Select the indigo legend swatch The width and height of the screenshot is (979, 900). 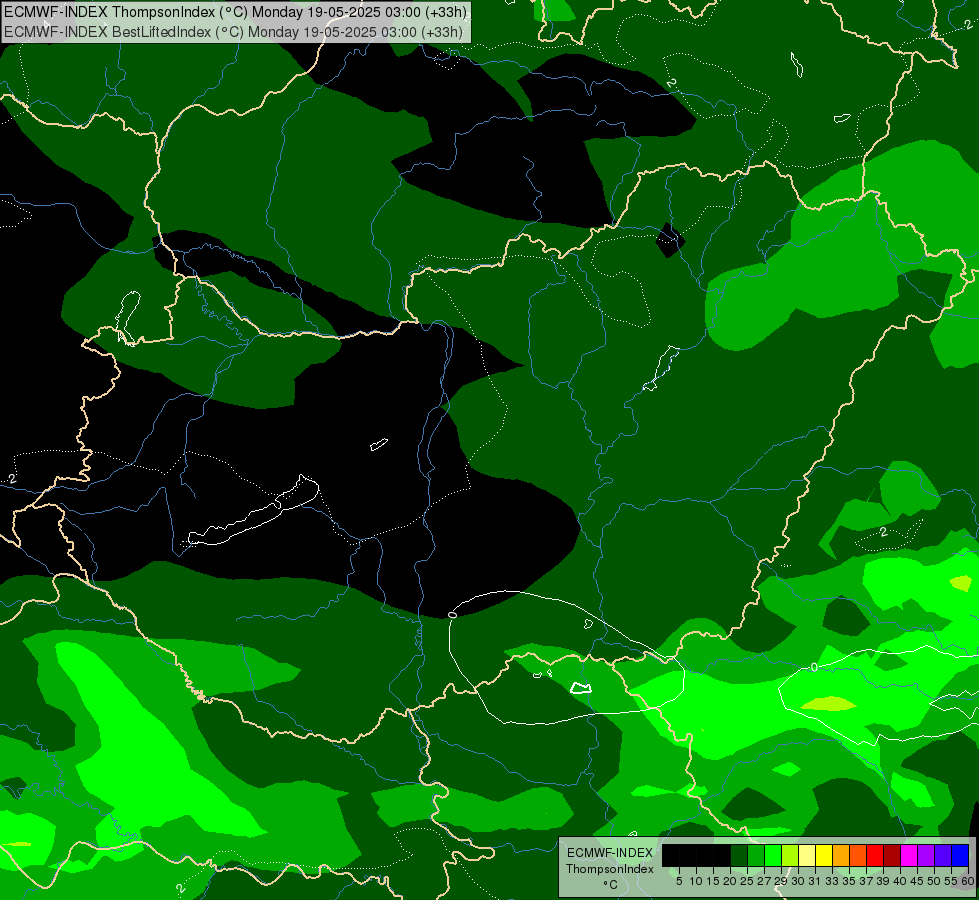(943, 855)
